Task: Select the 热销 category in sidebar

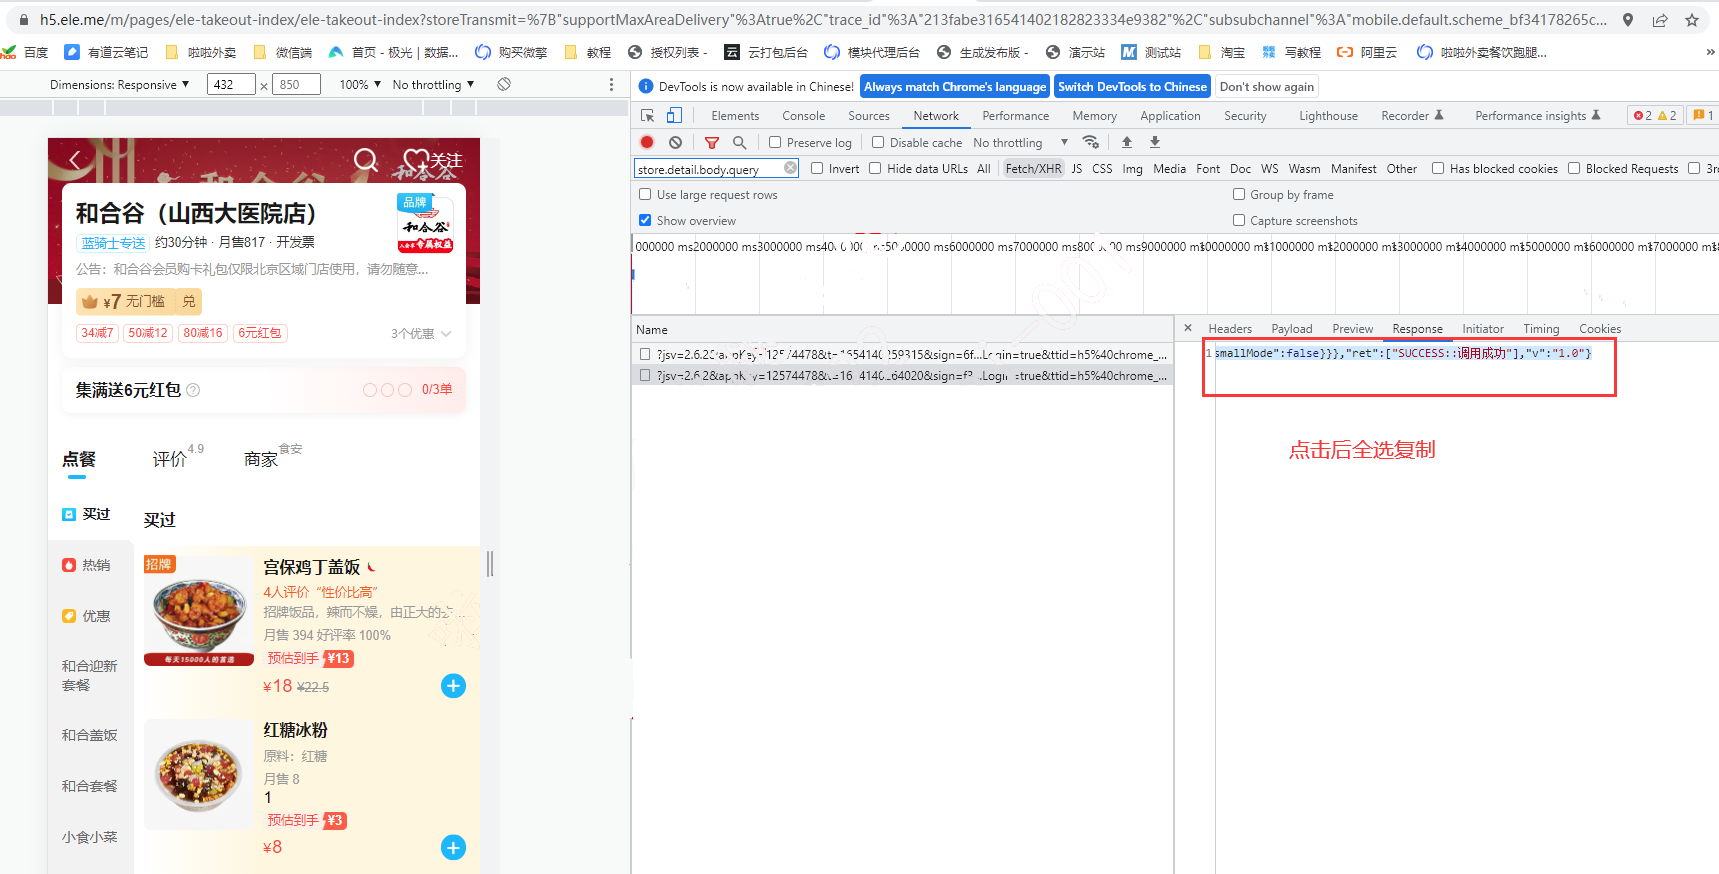Action: tap(87, 565)
